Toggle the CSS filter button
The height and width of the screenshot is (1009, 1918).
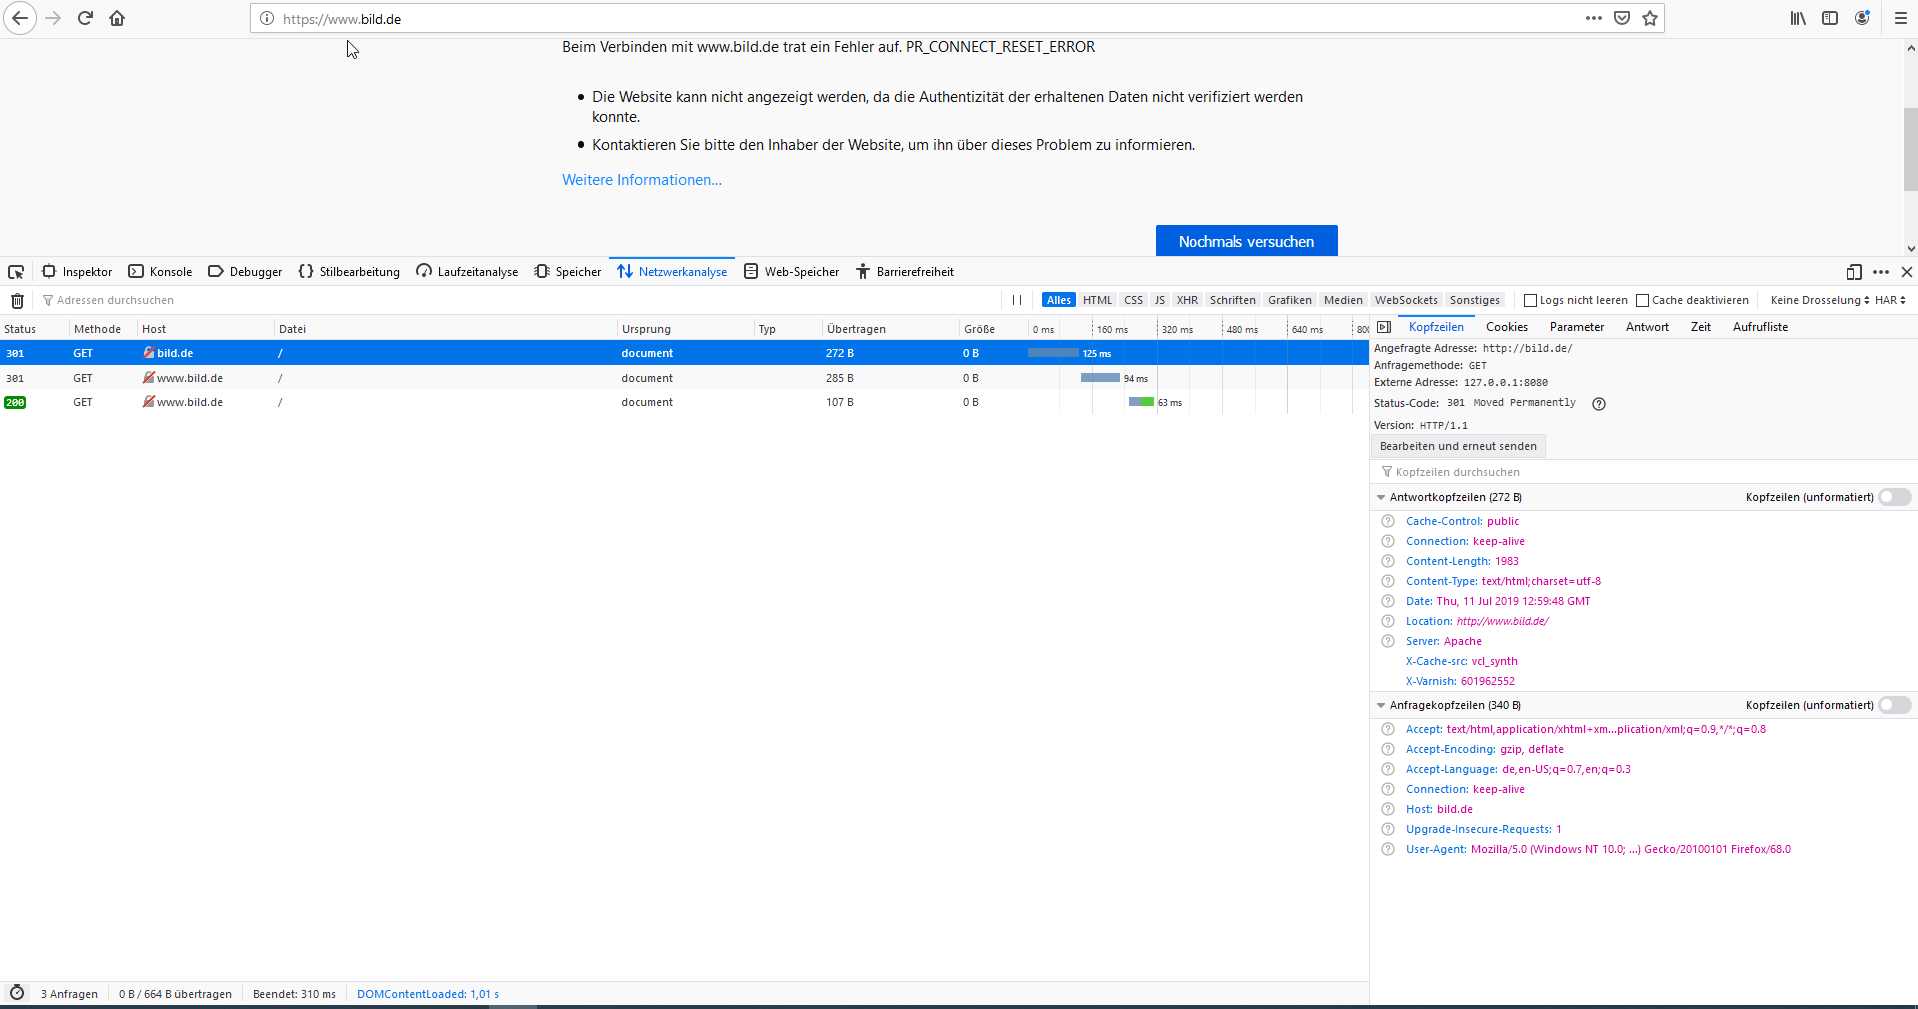1133,300
